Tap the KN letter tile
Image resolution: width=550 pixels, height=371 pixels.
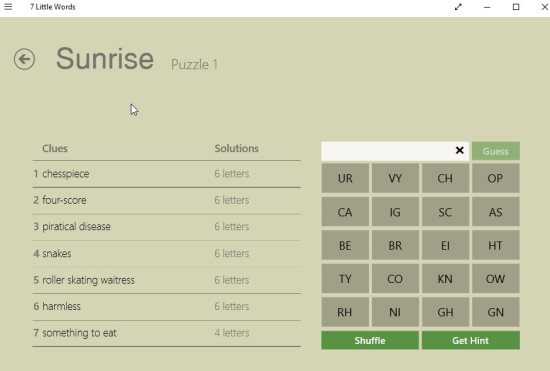pos(445,279)
